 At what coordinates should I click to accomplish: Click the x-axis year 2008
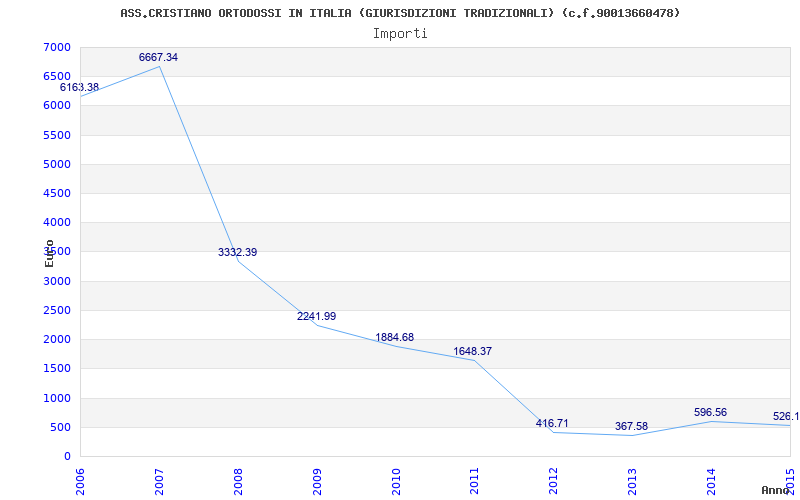click(238, 481)
